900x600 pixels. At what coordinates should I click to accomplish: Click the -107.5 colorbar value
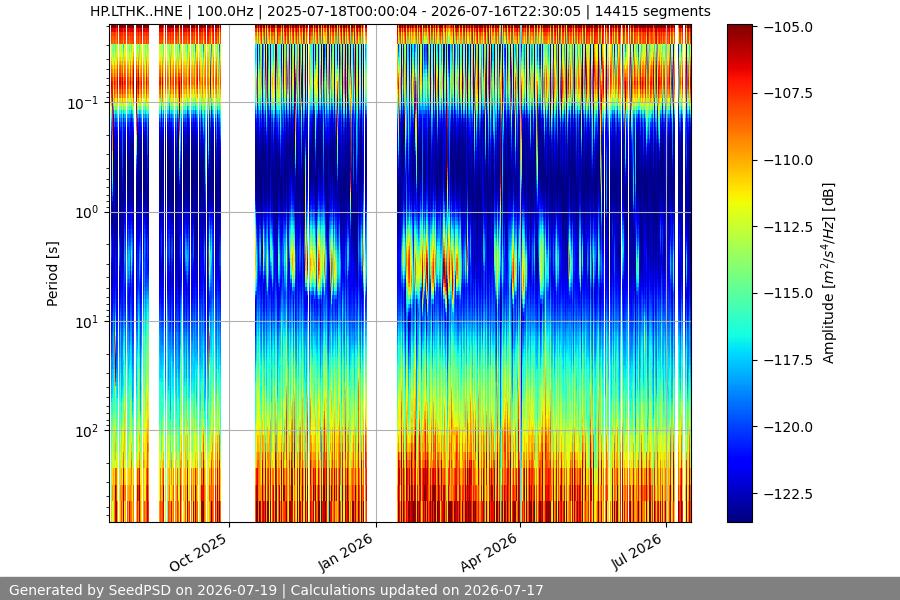click(788, 93)
